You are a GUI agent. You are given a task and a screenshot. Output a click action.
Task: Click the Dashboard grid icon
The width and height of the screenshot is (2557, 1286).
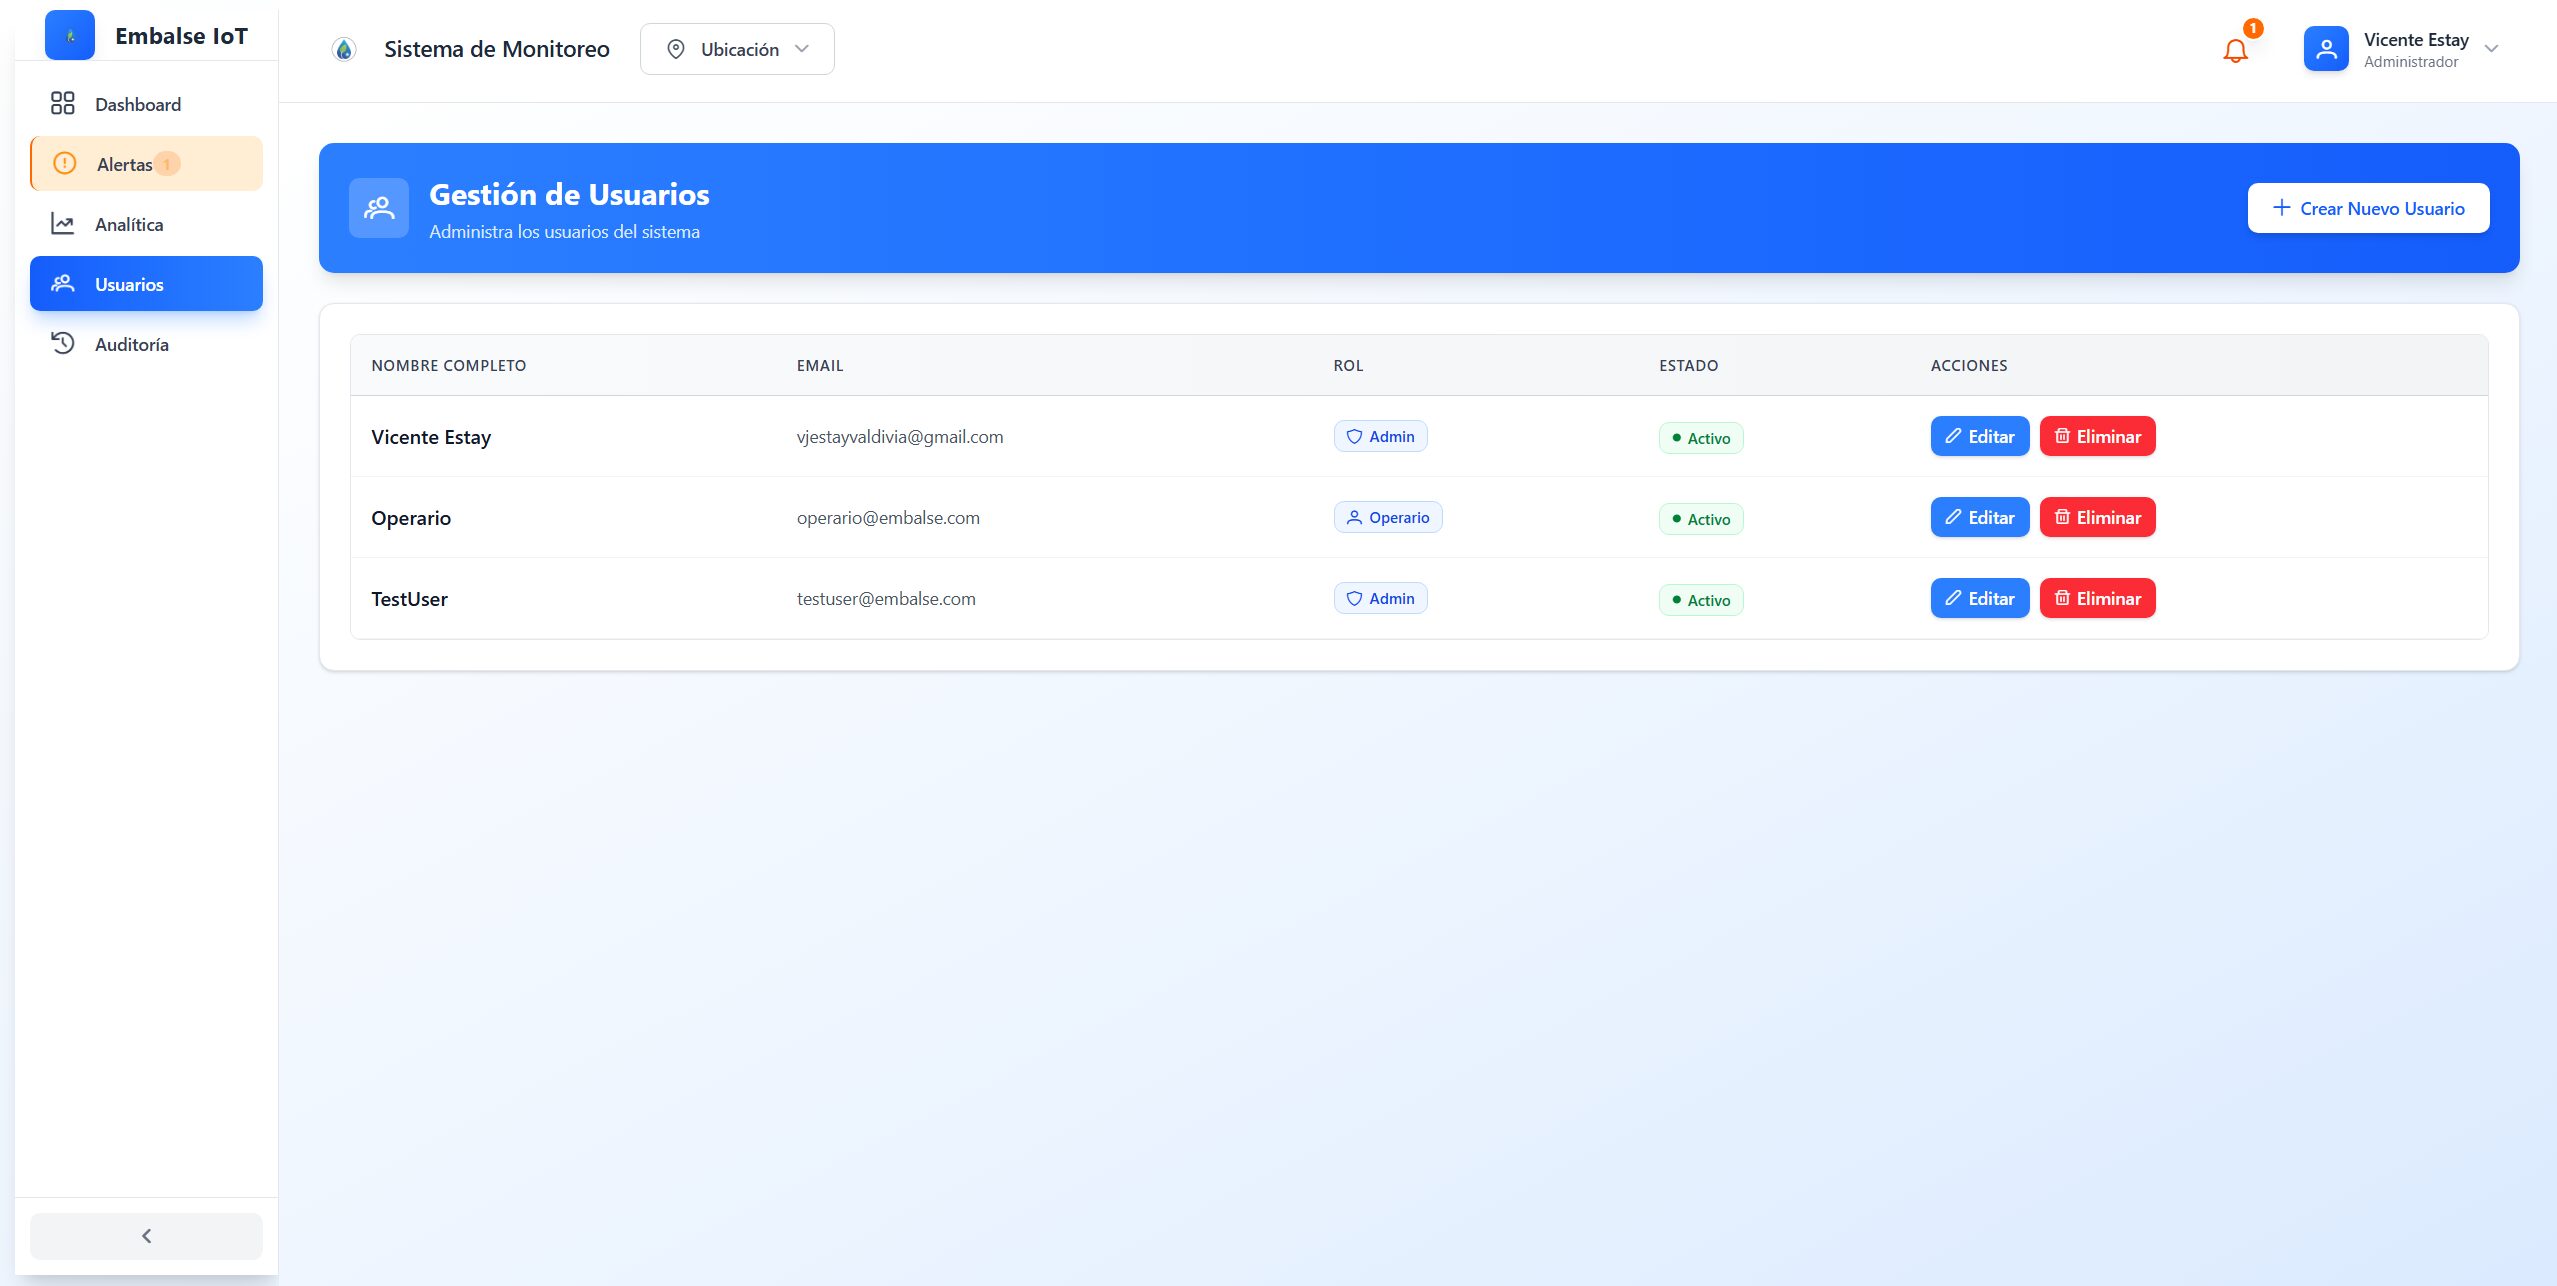pos(63,103)
